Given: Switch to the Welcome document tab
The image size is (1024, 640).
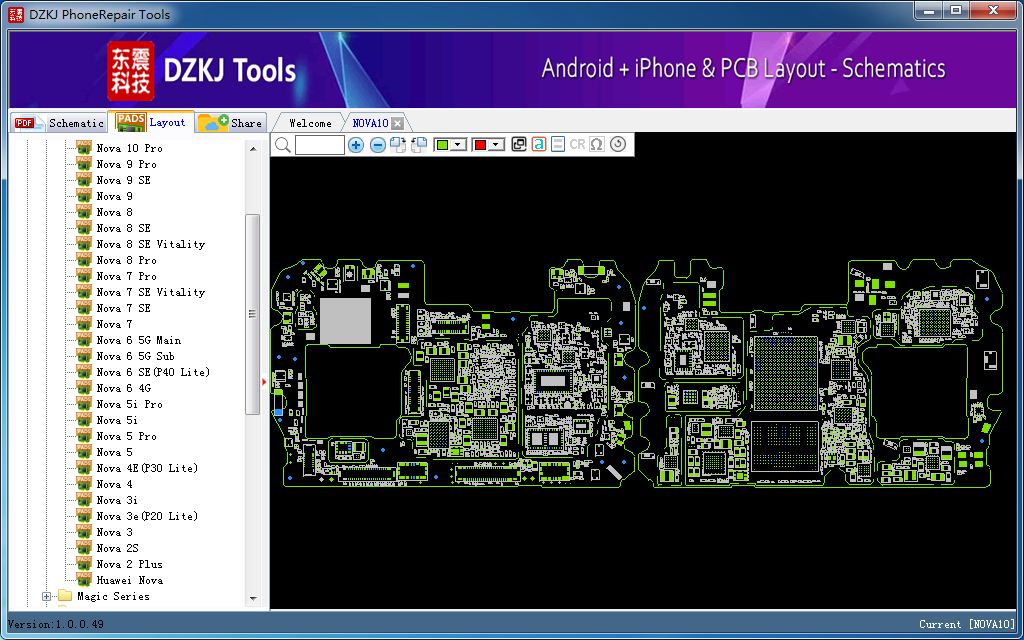Looking at the screenshot, I should tap(310, 123).
